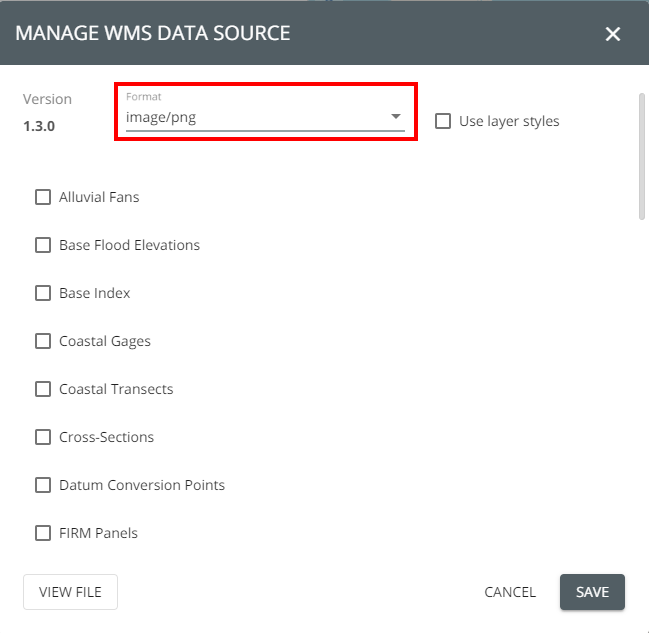Image resolution: width=649 pixels, height=633 pixels.
Task: Select the Coastal Transects checkbox
Action: click(x=43, y=389)
